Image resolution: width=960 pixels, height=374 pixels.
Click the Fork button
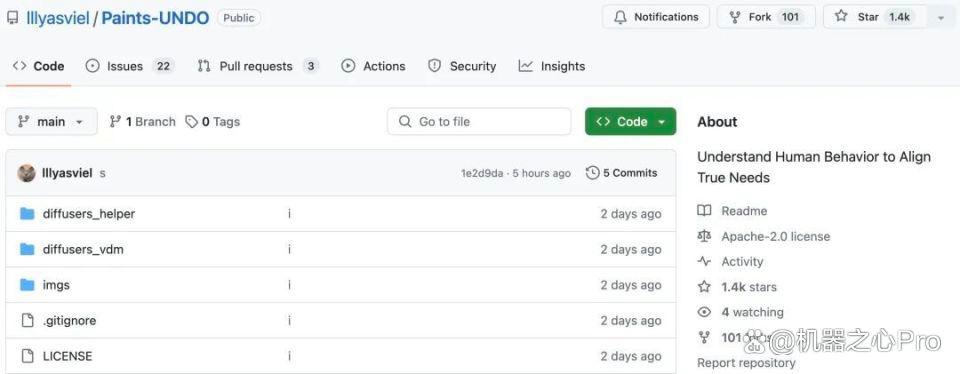766,17
